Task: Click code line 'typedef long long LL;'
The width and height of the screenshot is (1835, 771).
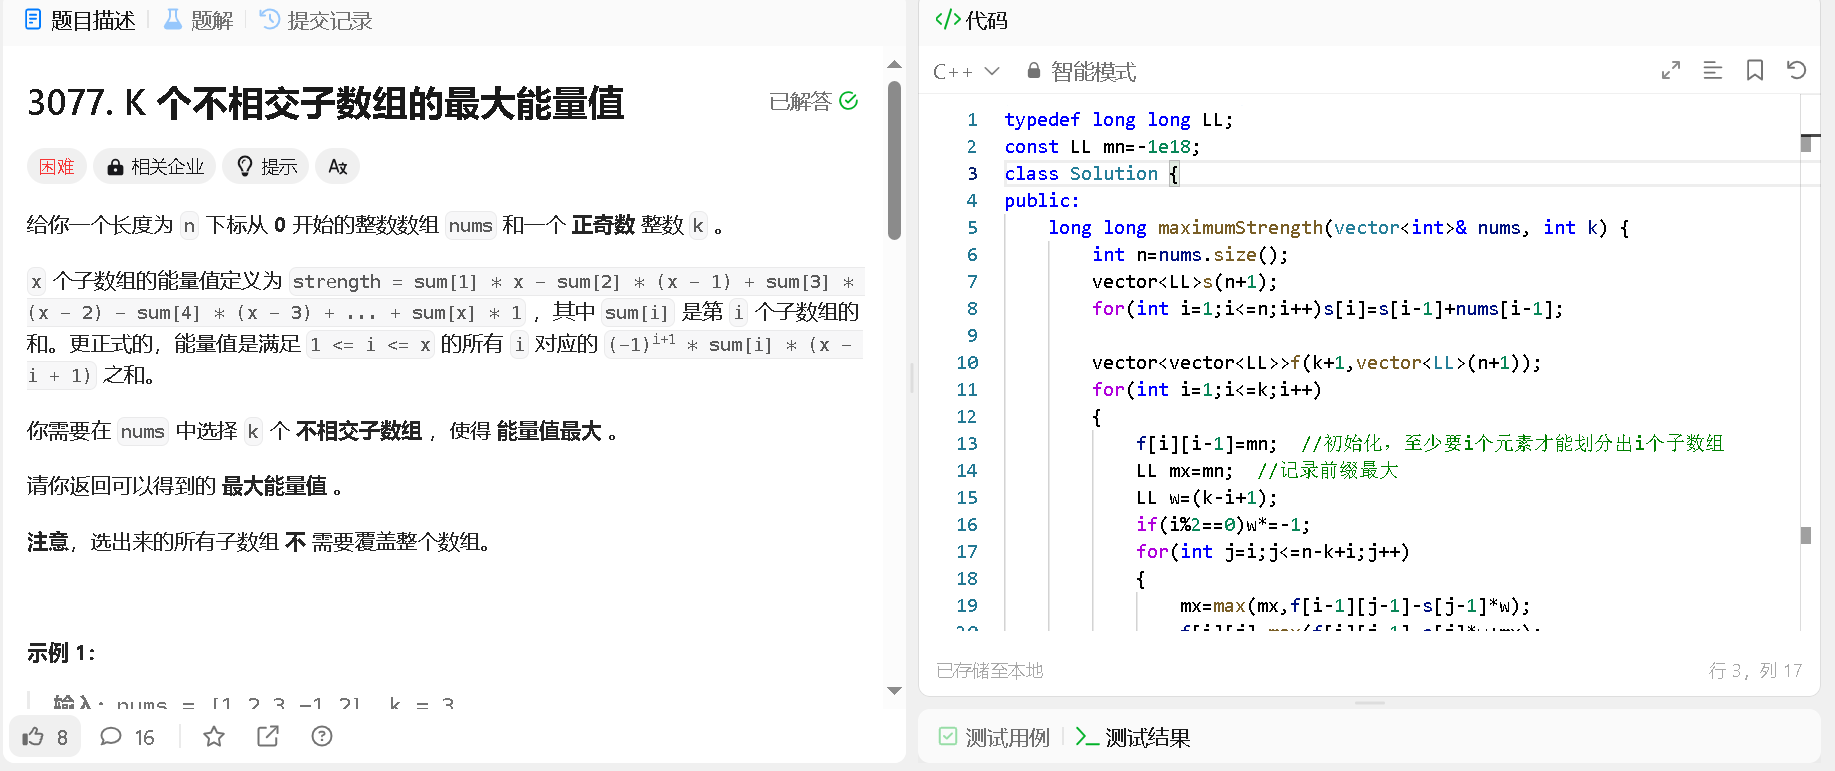Action: 1119,119
